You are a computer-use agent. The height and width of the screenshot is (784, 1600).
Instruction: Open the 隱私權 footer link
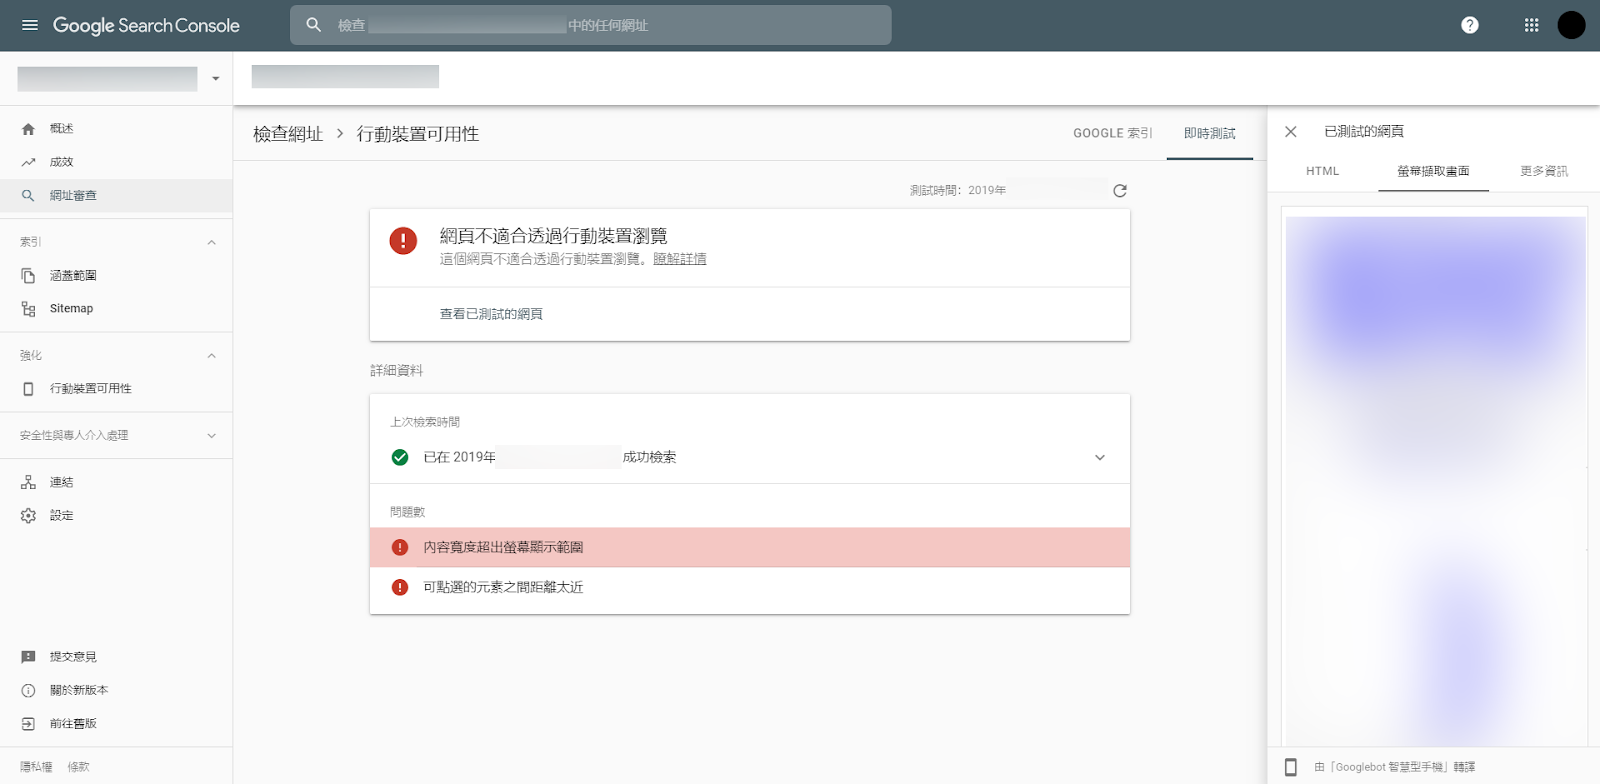pos(36,767)
